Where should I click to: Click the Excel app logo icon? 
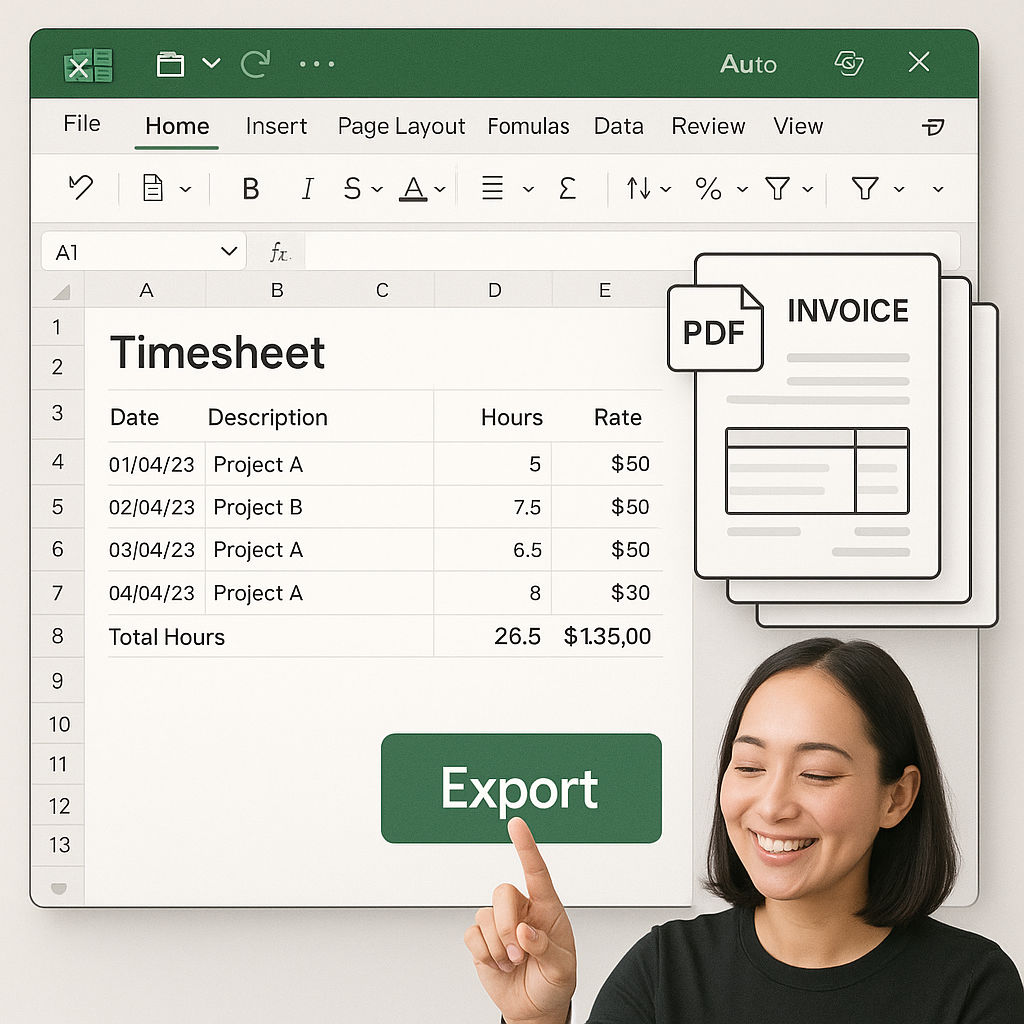pyautogui.click(x=88, y=65)
